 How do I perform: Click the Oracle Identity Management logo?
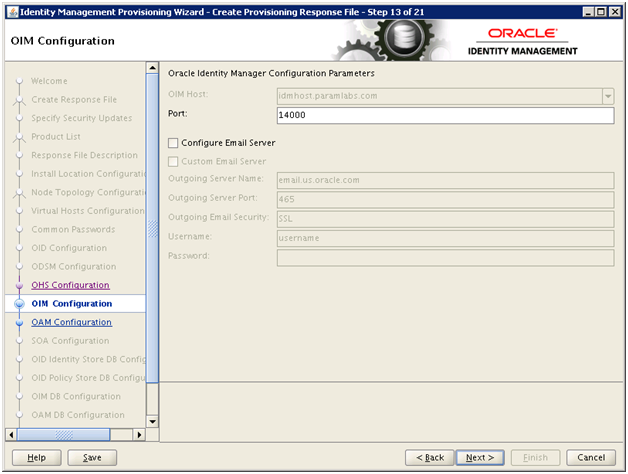(x=523, y=42)
